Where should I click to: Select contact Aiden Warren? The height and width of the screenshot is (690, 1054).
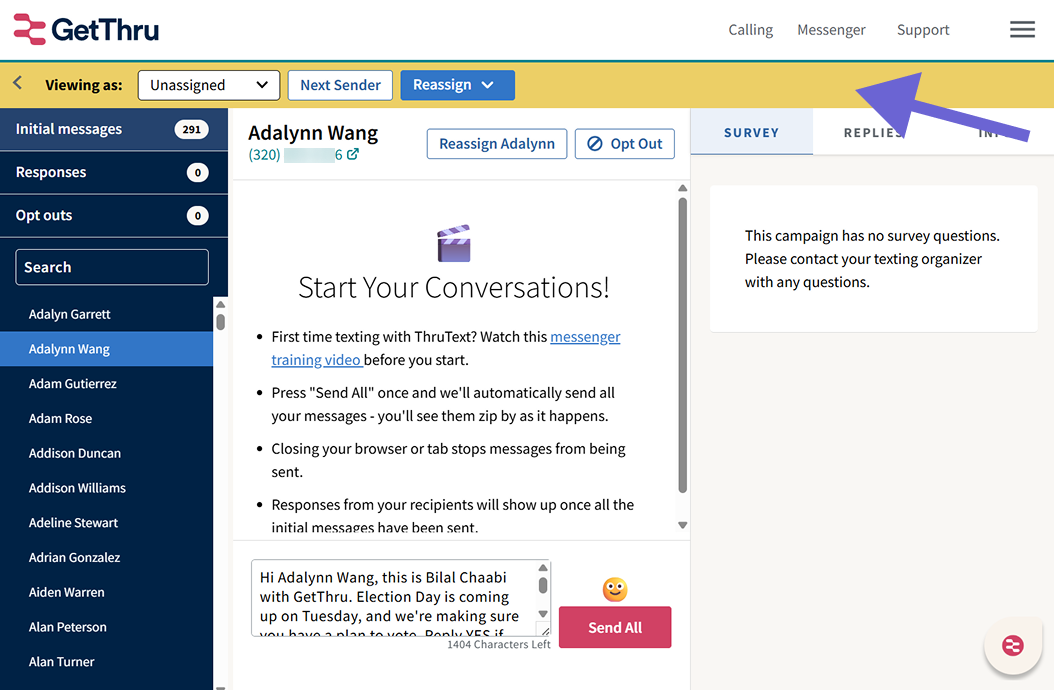click(106, 592)
